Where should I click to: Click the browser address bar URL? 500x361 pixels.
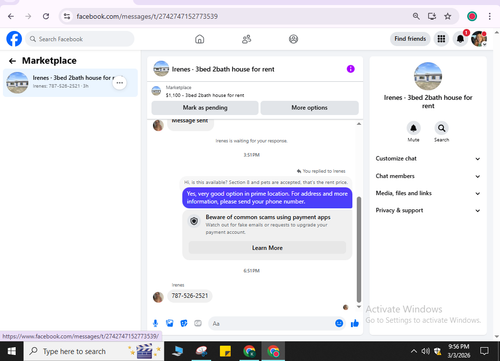147,16
